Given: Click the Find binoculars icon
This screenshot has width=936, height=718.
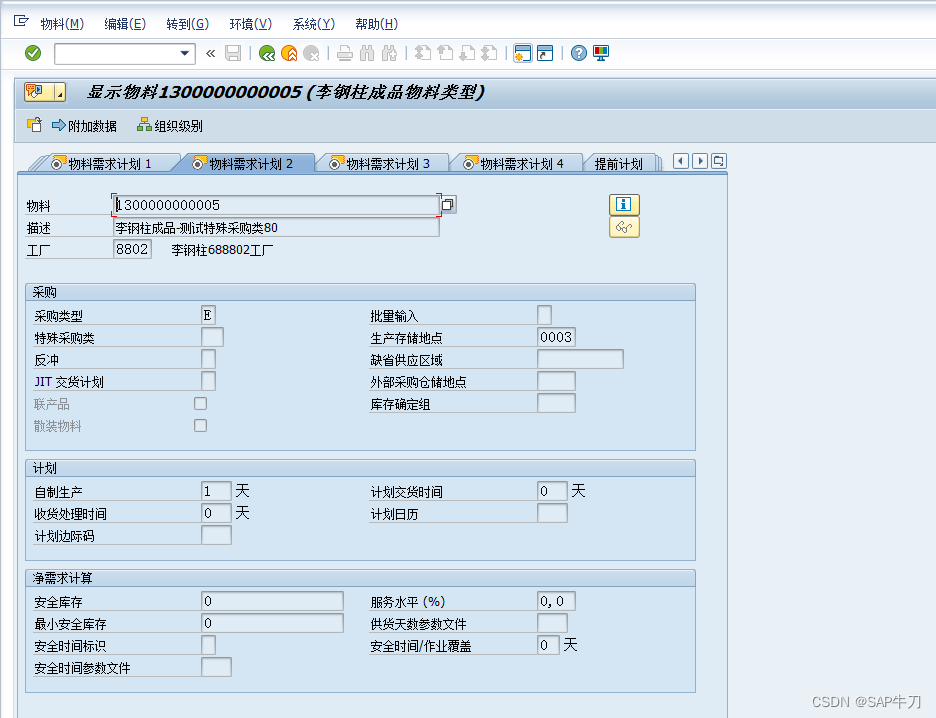Looking at the screenshot, I should [367, 53].
